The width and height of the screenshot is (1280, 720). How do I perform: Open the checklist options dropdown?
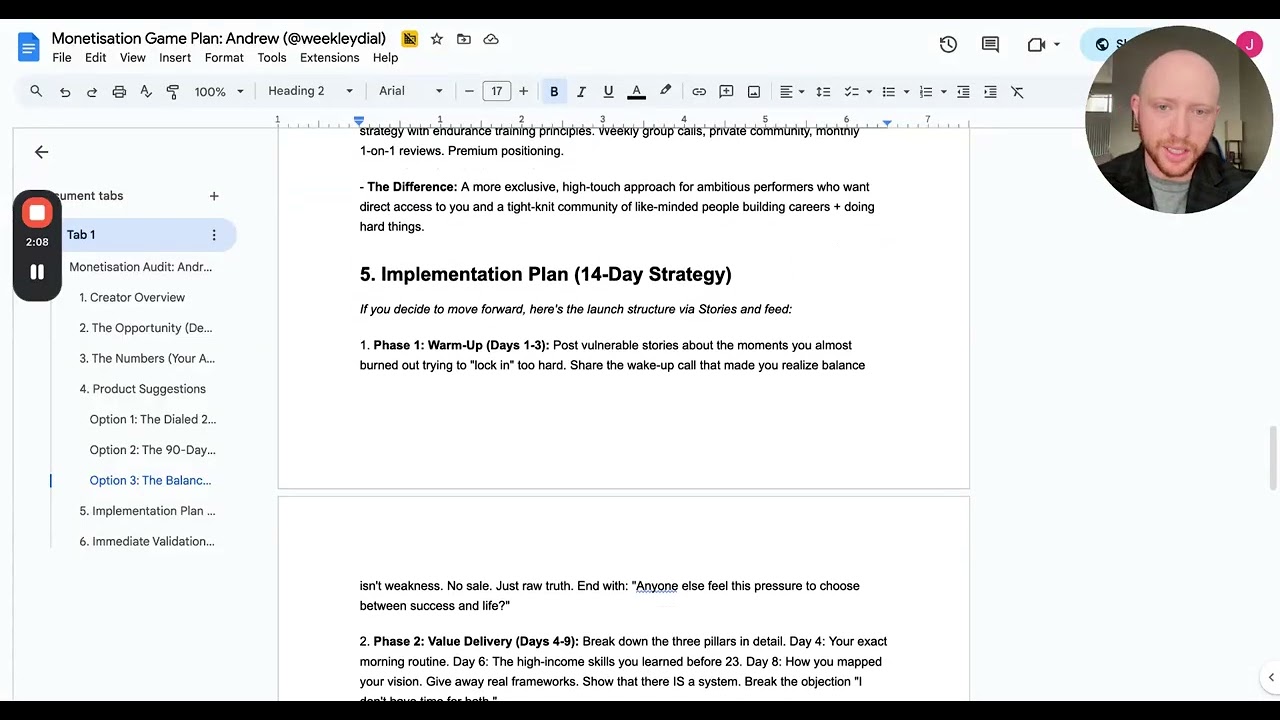869,91
